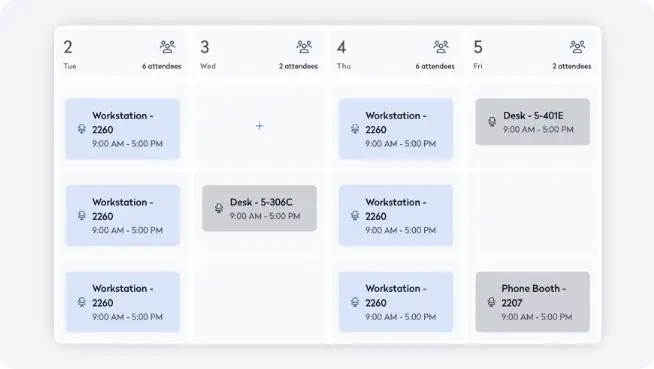Screen dimensions: 654x369
Task: Open the Phone Booth 2207 booking
Action: [533, 302]
